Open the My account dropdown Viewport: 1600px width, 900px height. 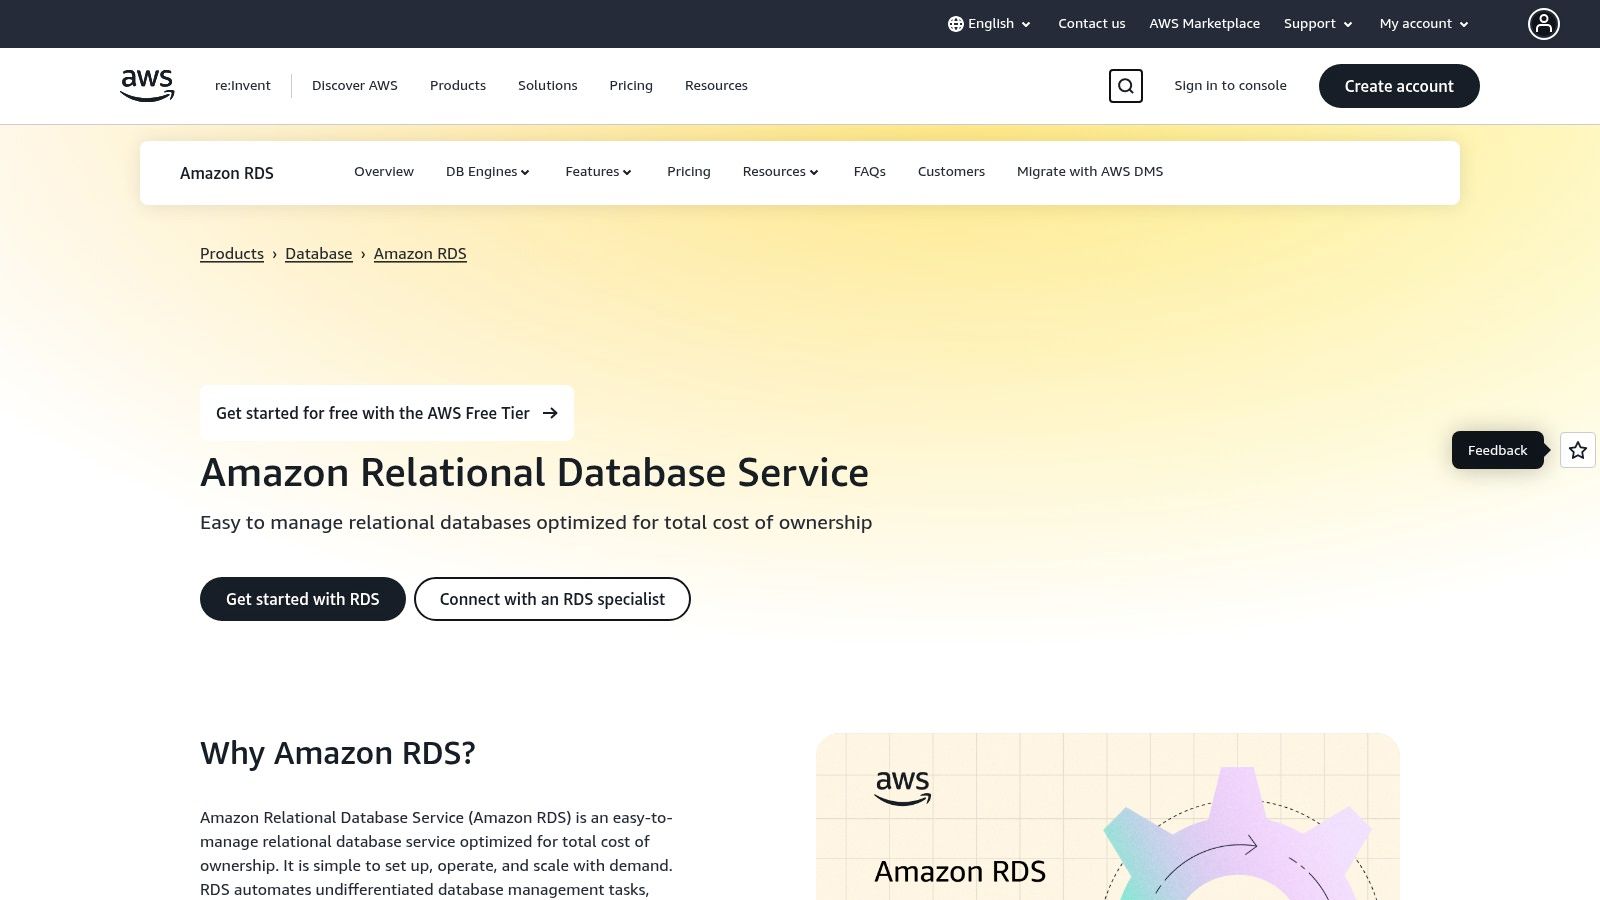coord(1423,24)
